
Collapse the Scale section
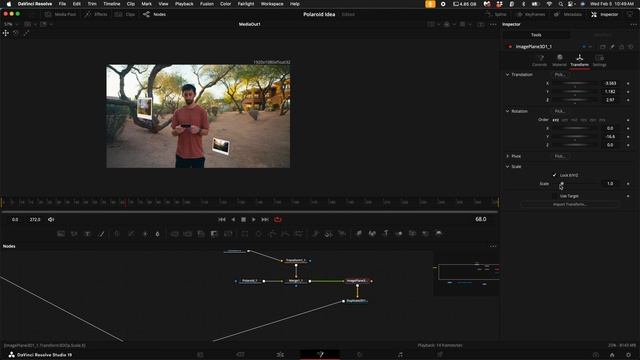pyautogui.click(x=507, y=167)
